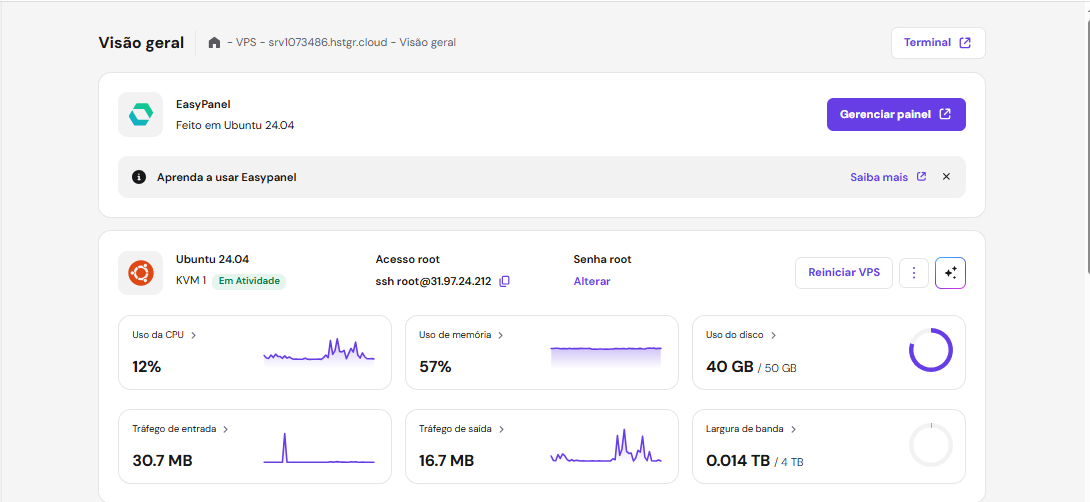The width and height of the screenshot is (1090, 502).
Task: Click the info icon in banner
Action: pyautogui.click(x=139, y=177)
